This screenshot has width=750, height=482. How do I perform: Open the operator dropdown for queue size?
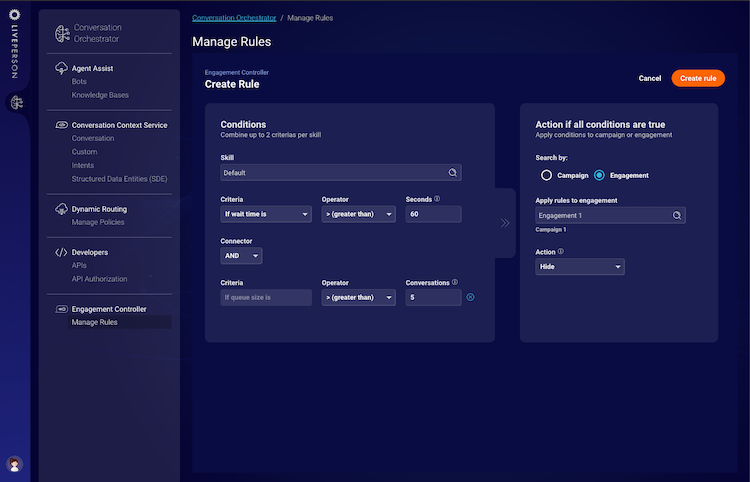click(358, 297)
